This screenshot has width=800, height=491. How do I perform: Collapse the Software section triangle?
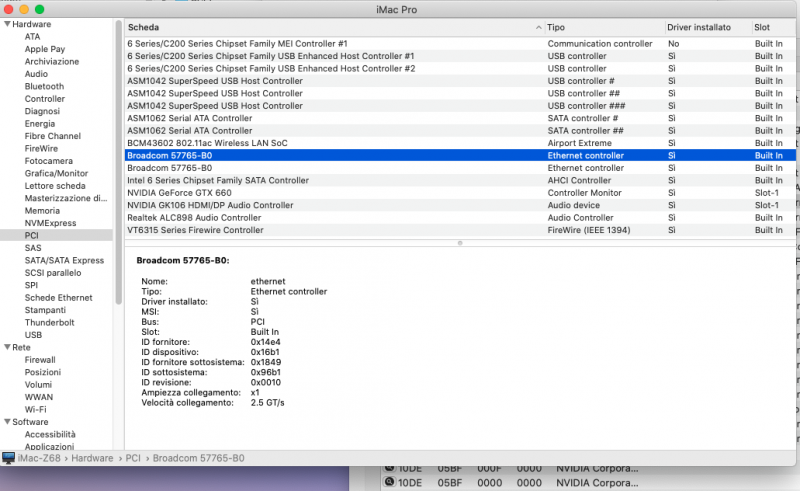[x=7, y=422]
